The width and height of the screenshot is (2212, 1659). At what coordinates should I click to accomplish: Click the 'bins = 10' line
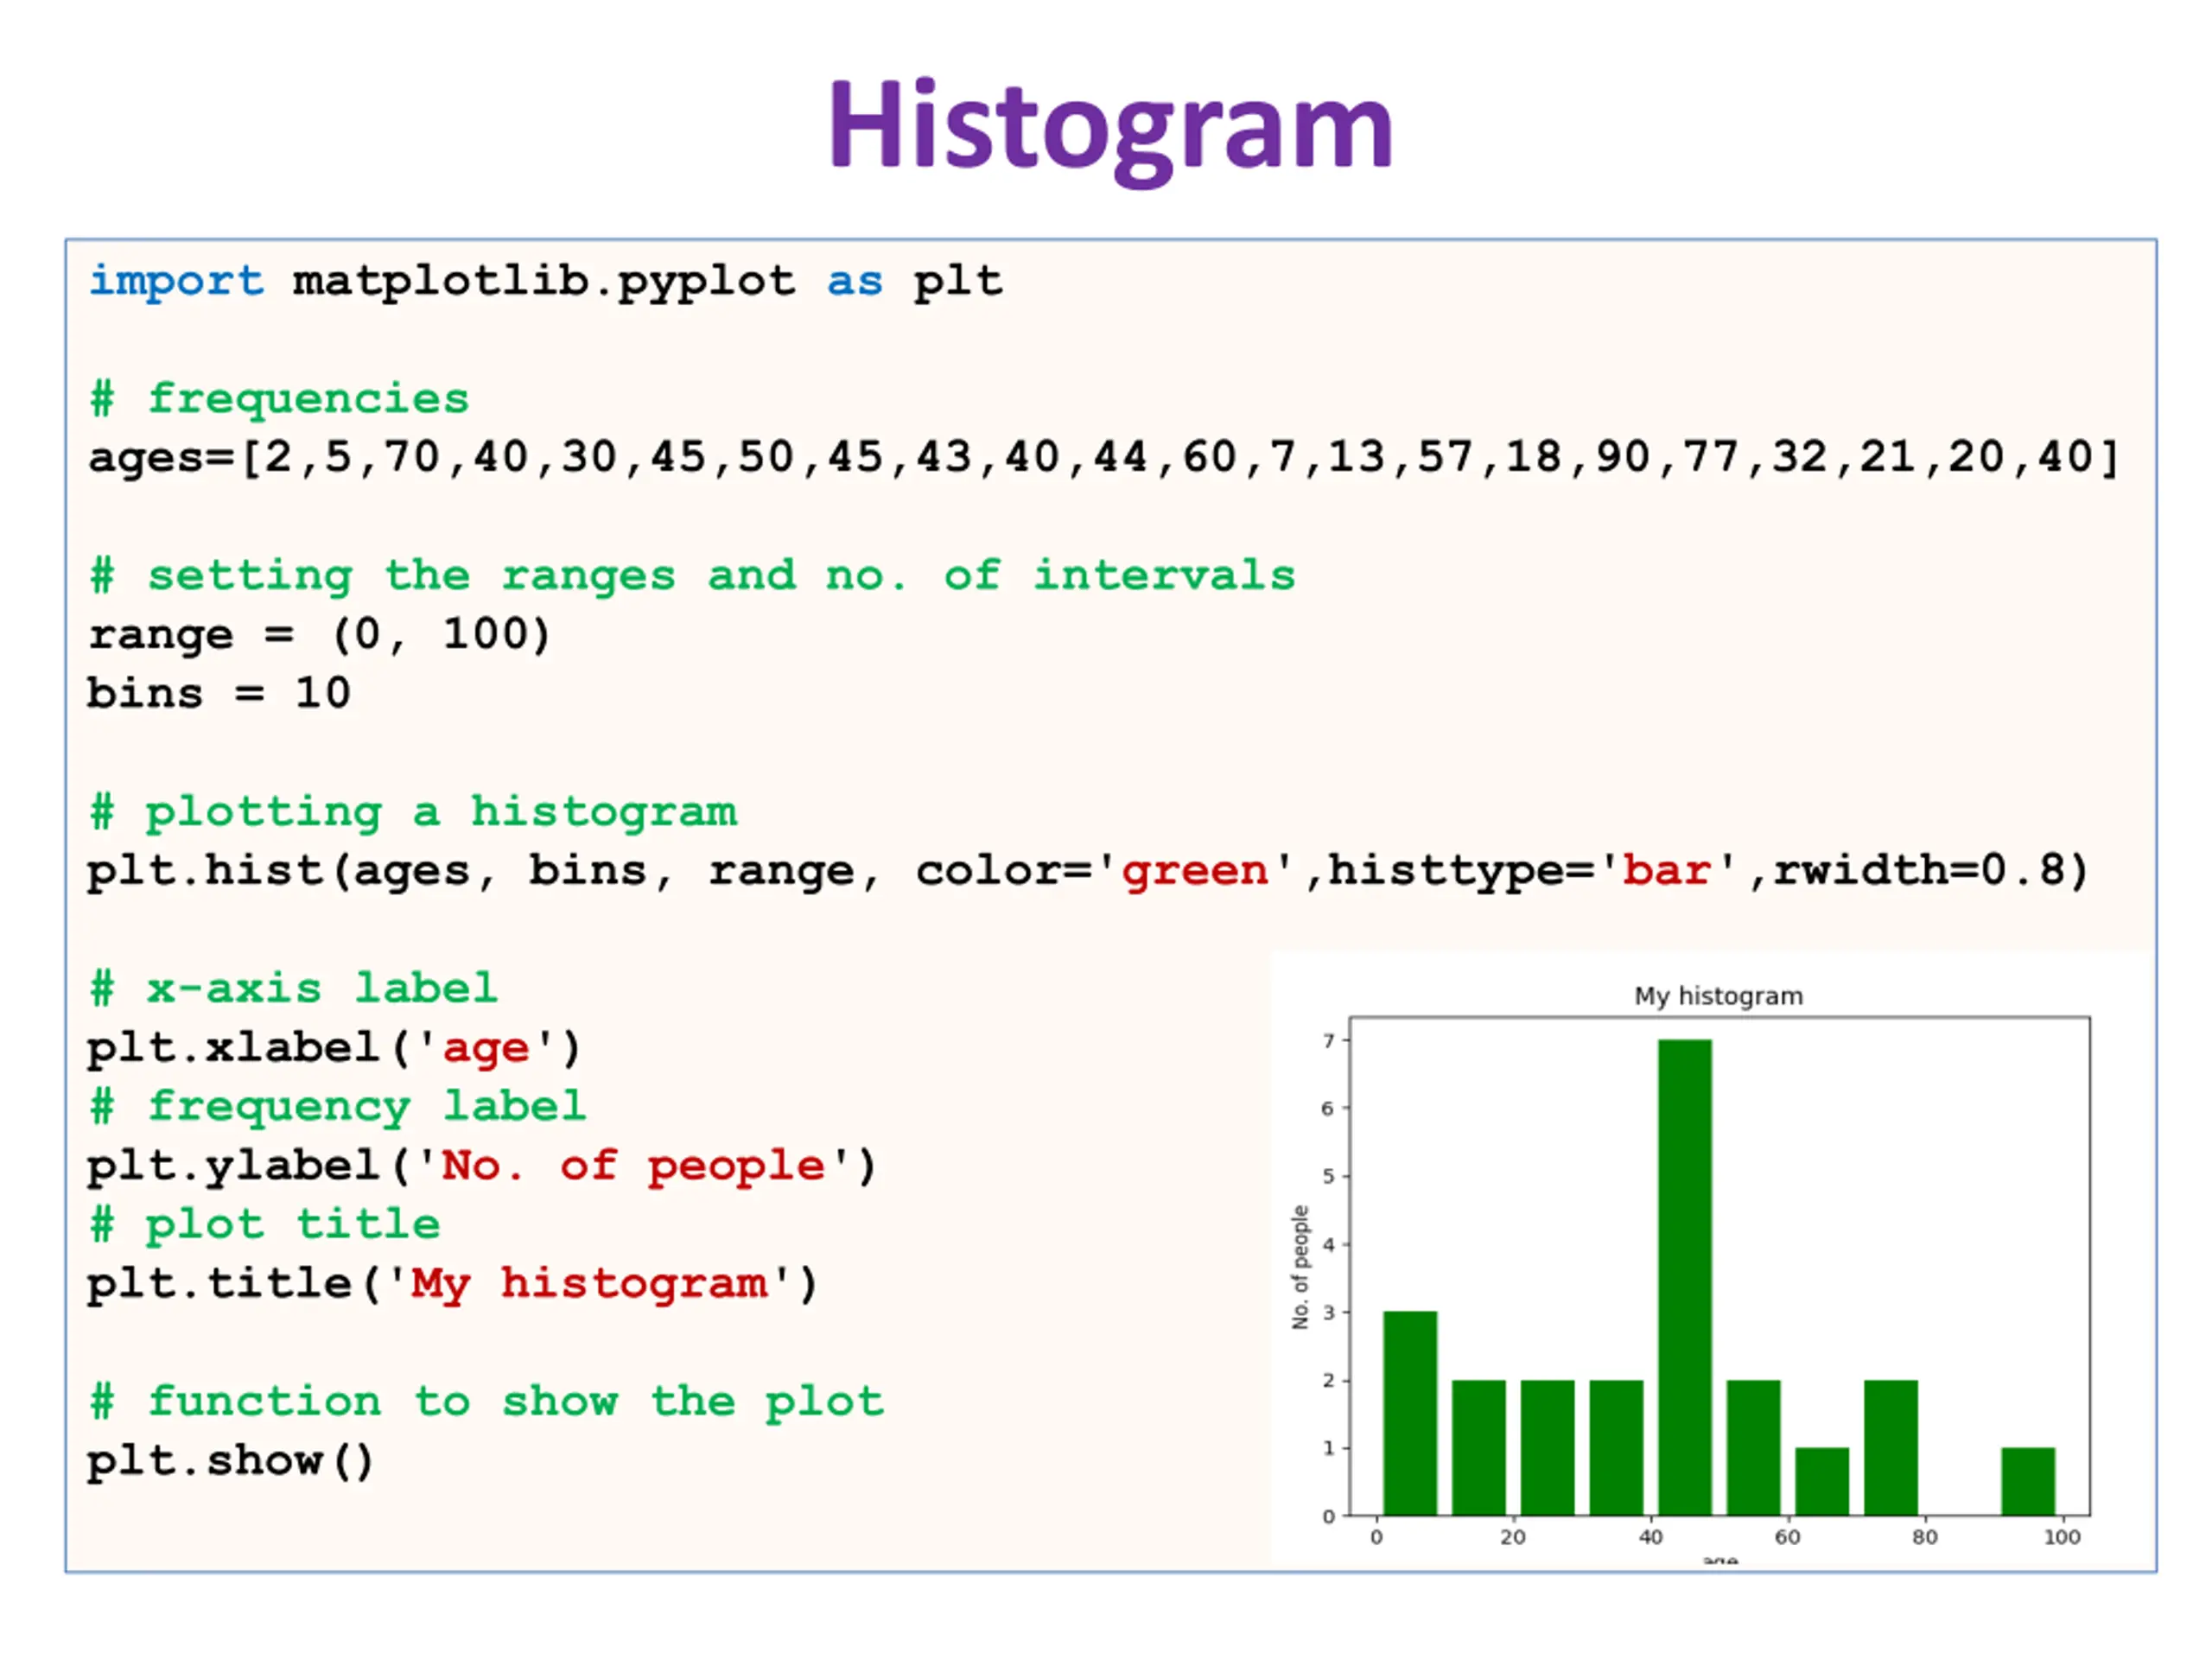pyautogui.click(x=219, y=693)
